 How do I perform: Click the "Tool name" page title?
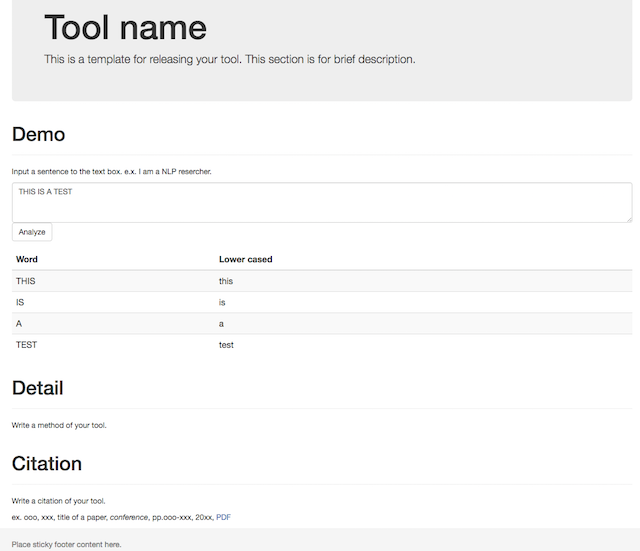point(125,28)
